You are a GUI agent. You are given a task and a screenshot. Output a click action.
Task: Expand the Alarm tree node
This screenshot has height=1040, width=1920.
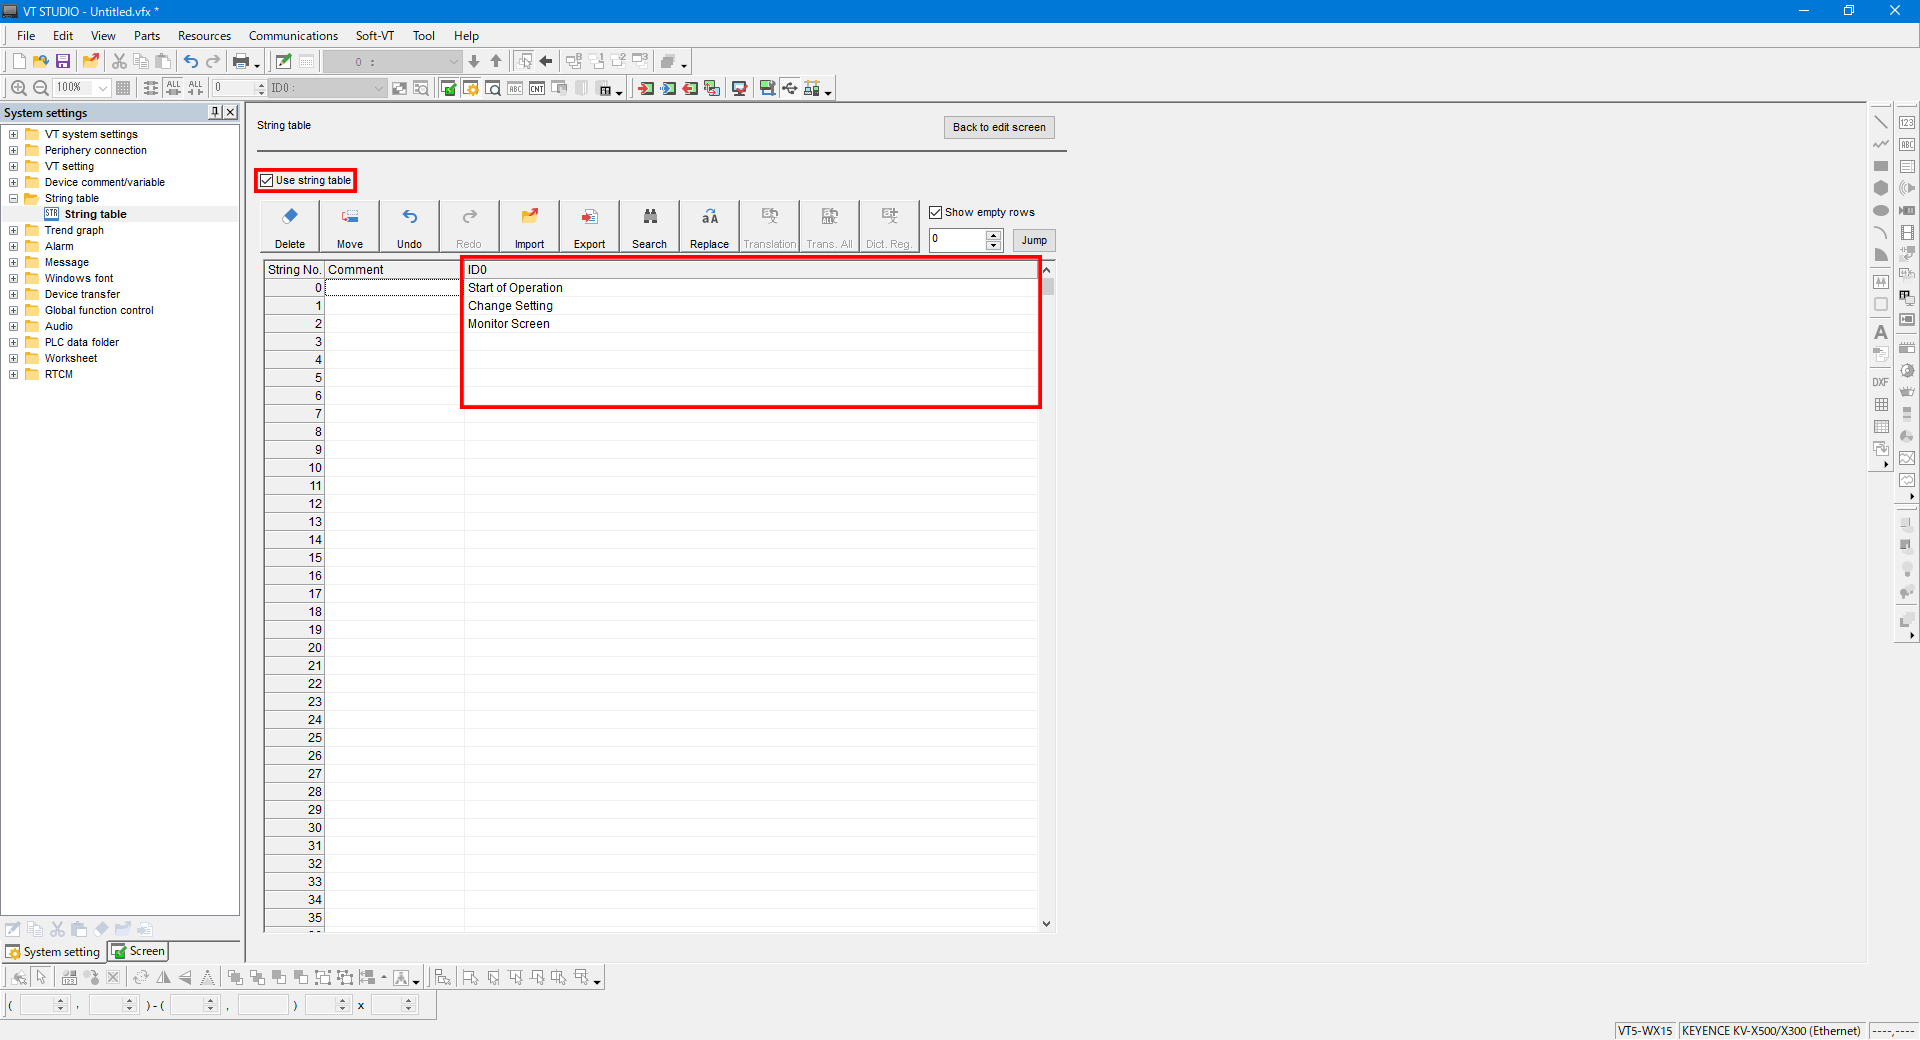point(14,247)
